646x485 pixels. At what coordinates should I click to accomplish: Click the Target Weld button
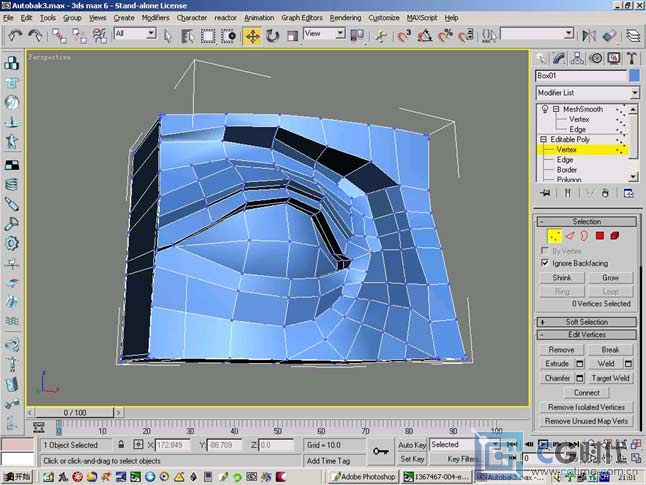[610, 378]
